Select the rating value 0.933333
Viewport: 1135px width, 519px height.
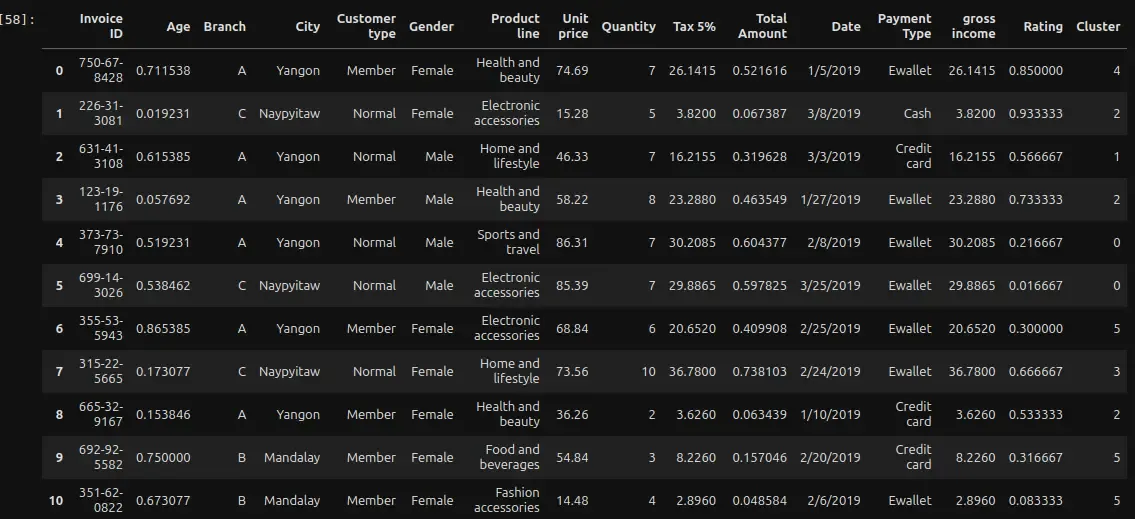[1035, 113]
